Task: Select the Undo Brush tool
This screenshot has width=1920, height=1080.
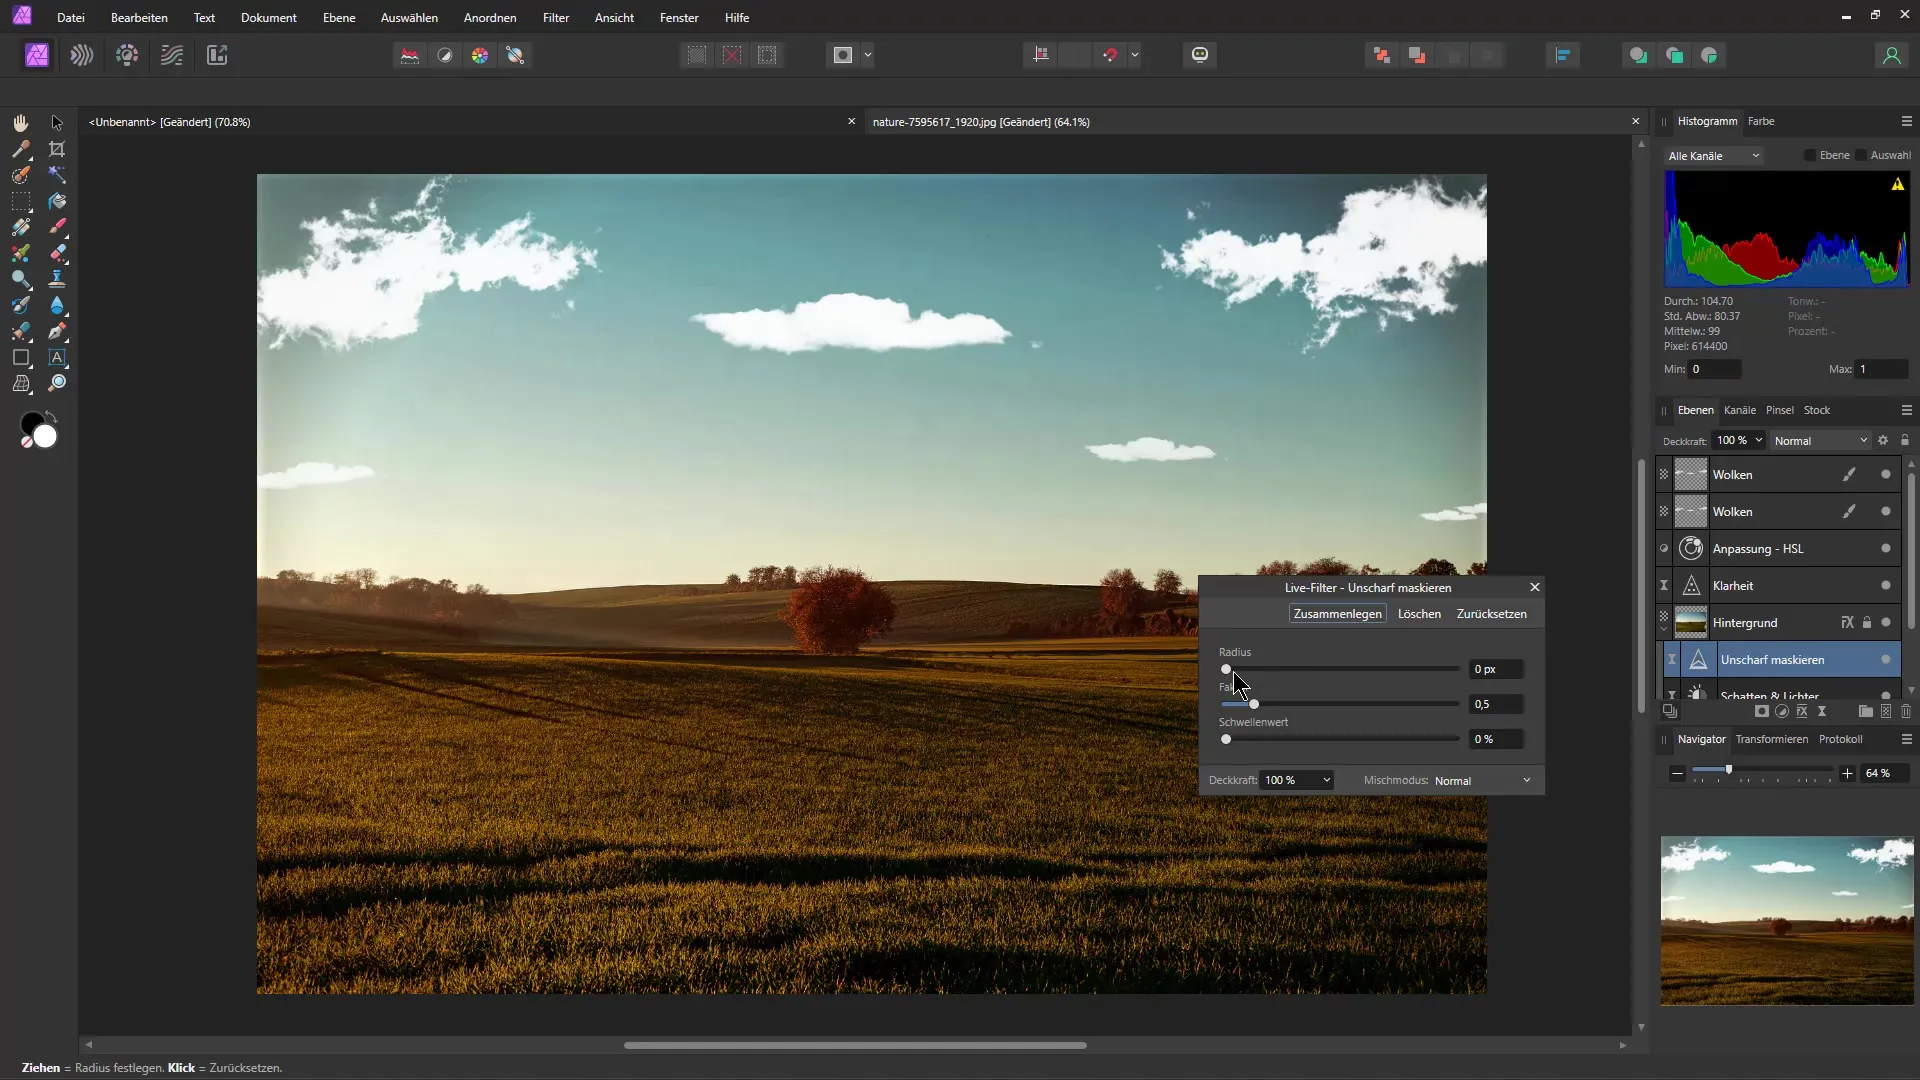Action: click(x=20, y=305)
